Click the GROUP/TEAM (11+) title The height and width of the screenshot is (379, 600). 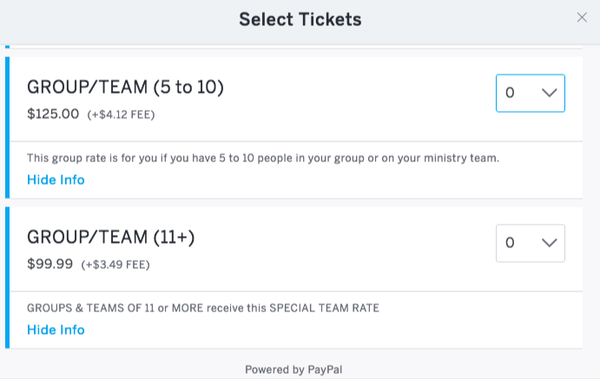click(111, 237)
